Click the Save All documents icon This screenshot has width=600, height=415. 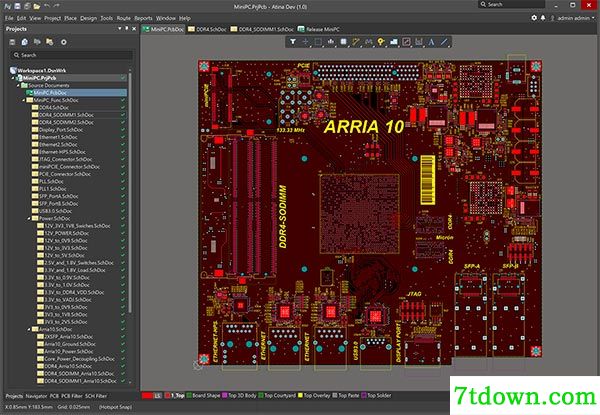[x=27, y=6]
